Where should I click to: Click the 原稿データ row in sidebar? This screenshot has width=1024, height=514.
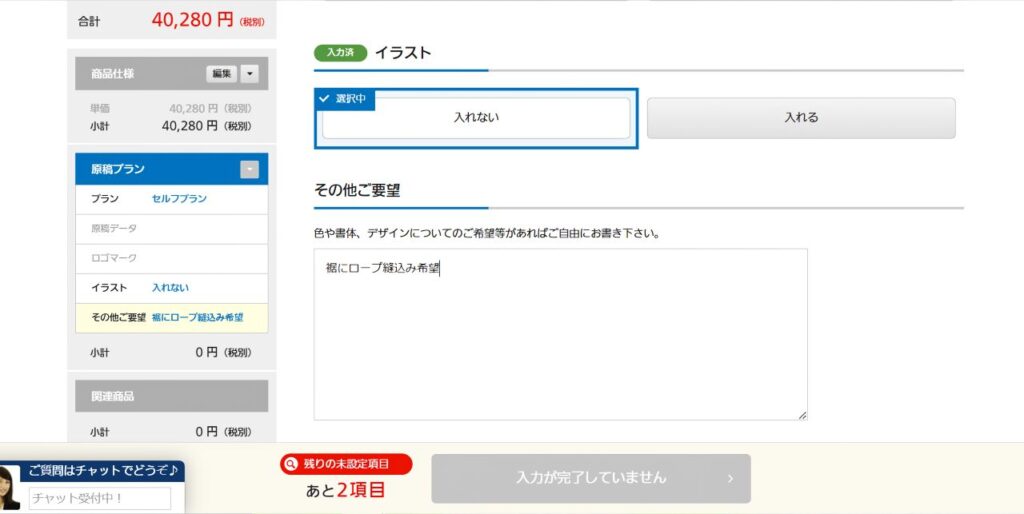(172, 229)
